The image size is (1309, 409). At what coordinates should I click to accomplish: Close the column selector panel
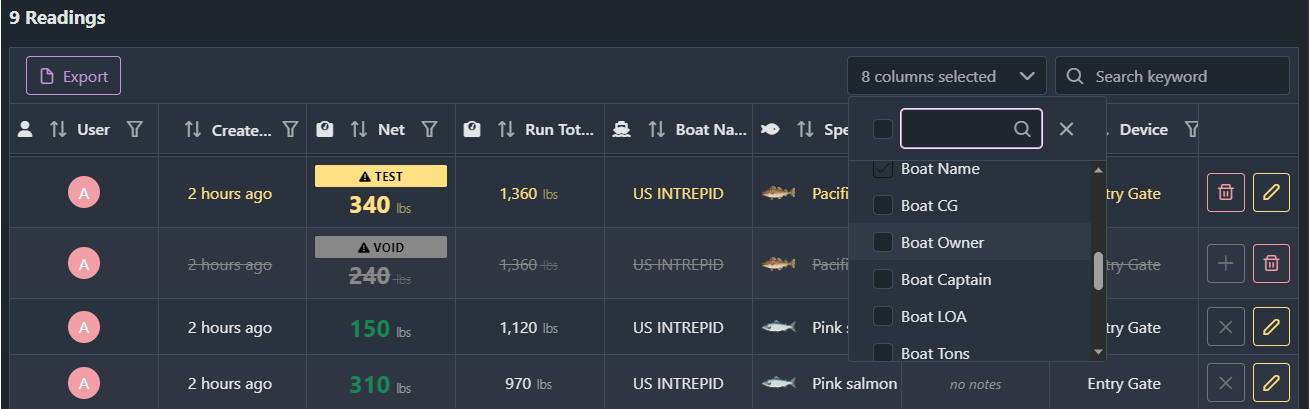tap(1067, 129)
